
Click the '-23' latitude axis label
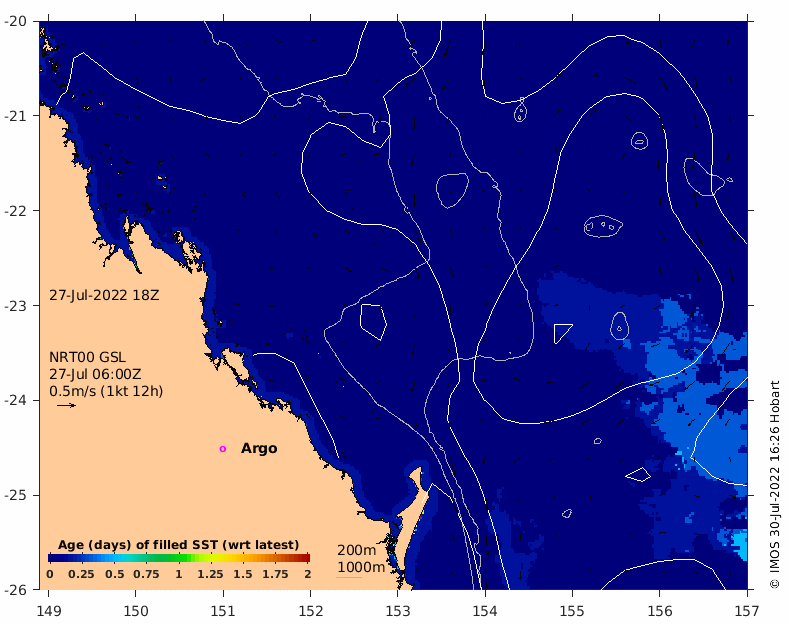click(x=16, y=305)
